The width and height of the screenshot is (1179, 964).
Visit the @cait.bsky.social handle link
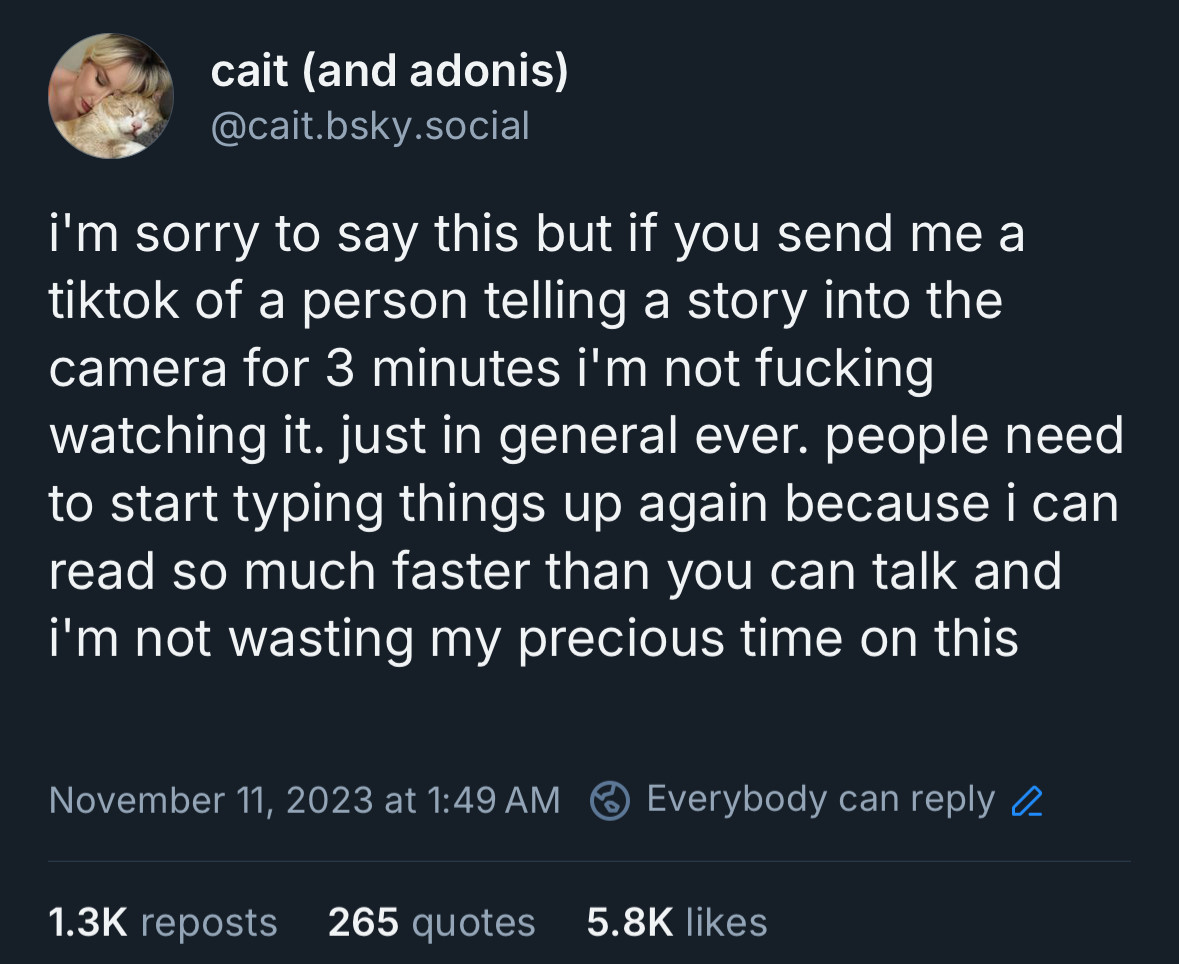pyautogui.click(x=369, y=126)
